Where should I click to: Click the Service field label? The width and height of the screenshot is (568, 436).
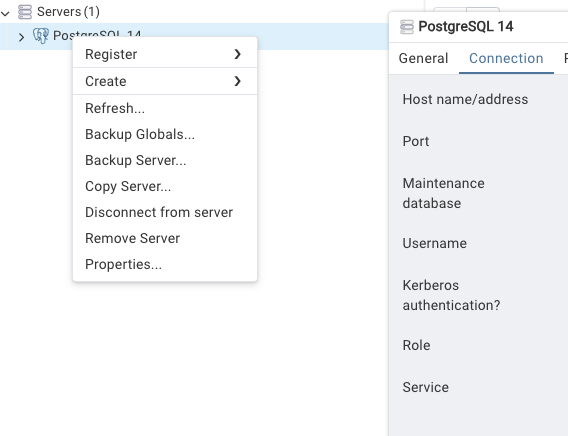tap(425, 387)
